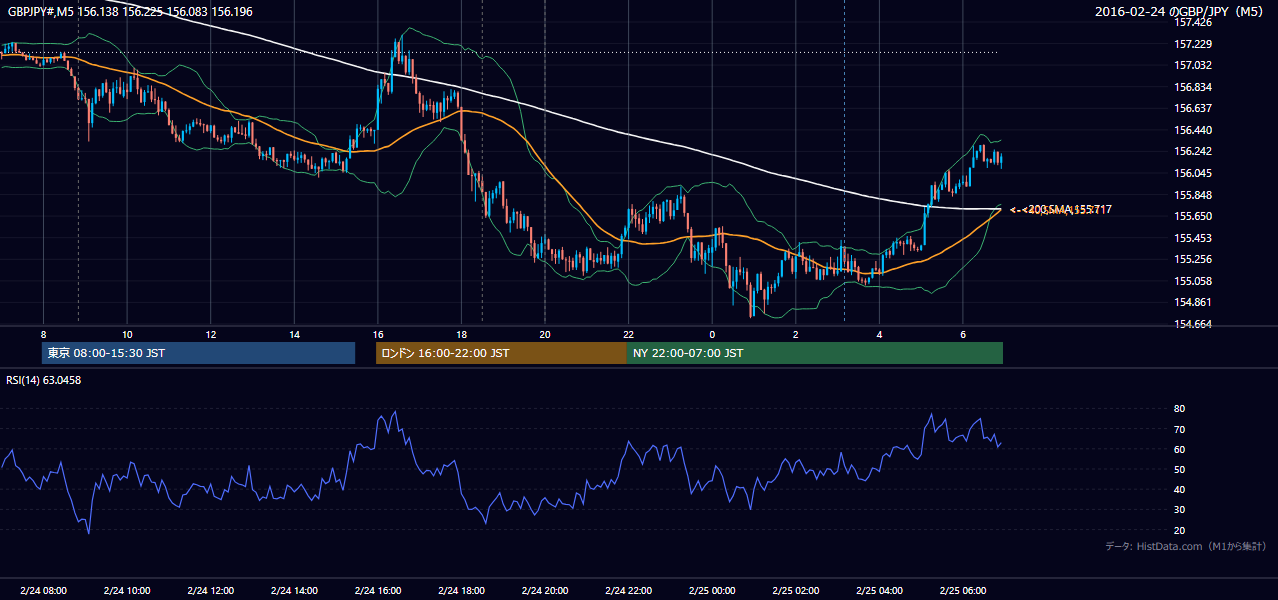Viewport: 1278px width, 600px height.
Task: Click the 2/24 10:00 time label
Action: click(x=127, y=591)
